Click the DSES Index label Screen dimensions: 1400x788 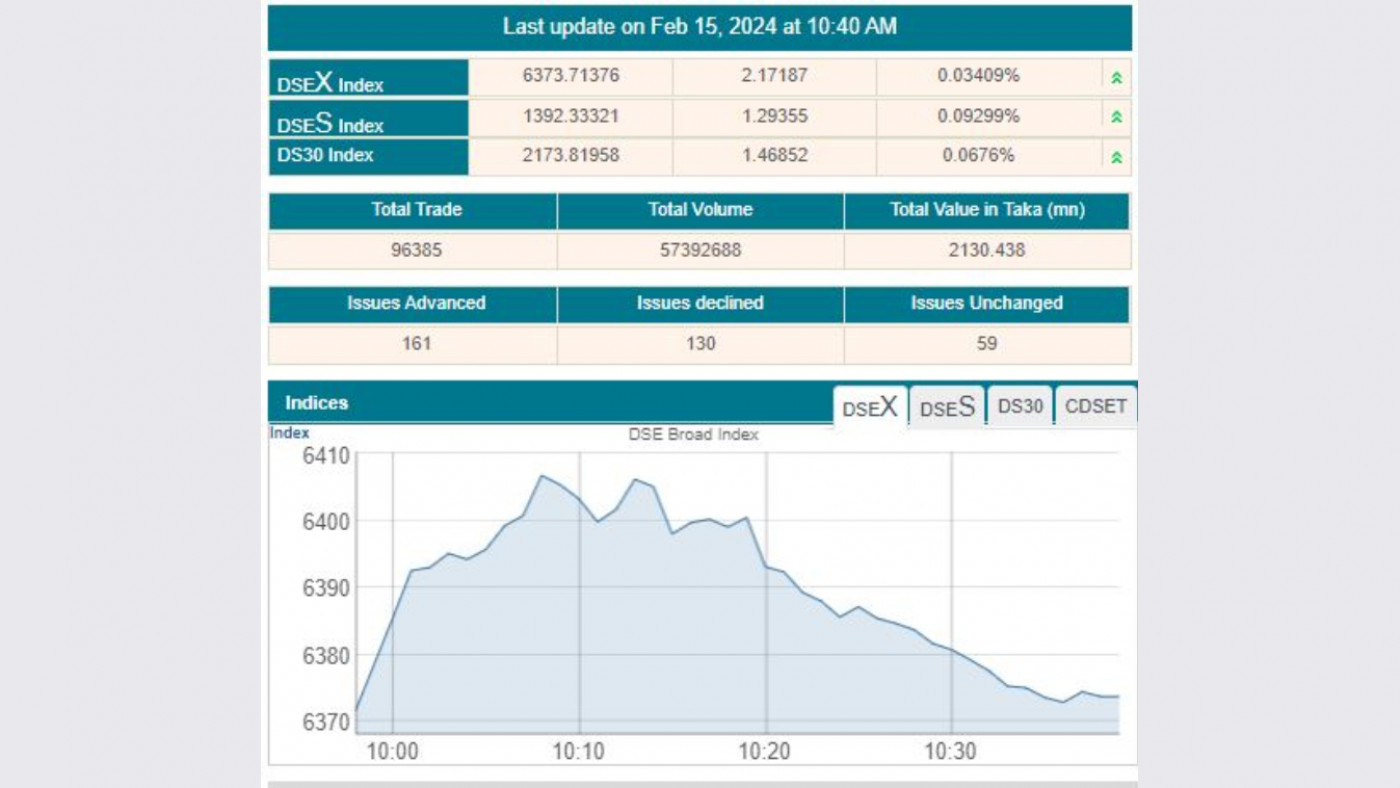[330, 123]
